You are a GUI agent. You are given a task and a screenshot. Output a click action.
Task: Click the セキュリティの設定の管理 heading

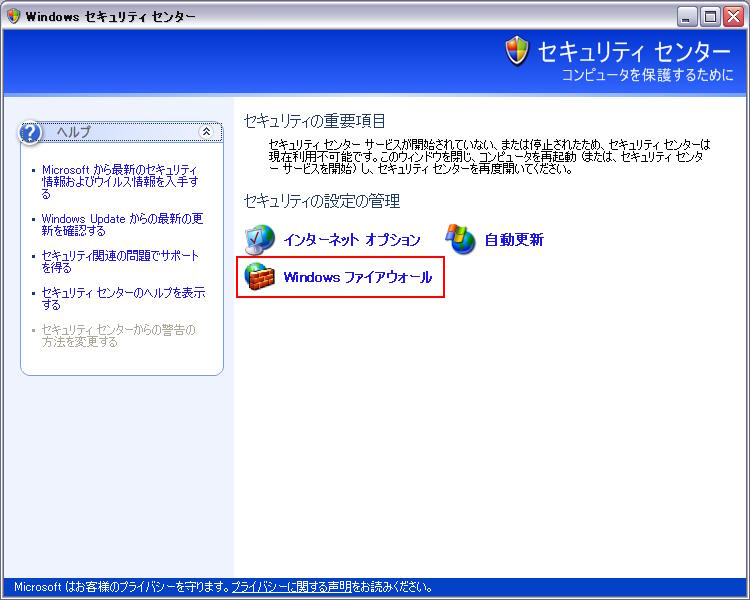coord(322,201)
